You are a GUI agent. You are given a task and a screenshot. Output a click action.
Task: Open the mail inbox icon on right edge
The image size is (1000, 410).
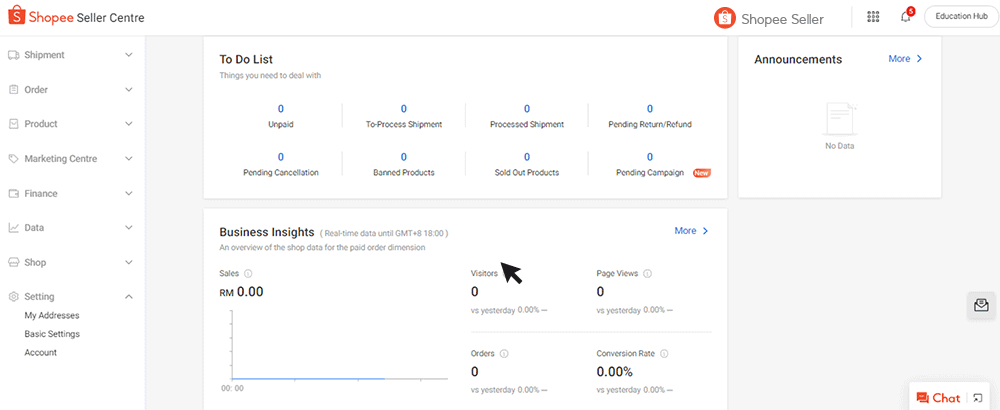pyautogui.click(x=981, y=305)
